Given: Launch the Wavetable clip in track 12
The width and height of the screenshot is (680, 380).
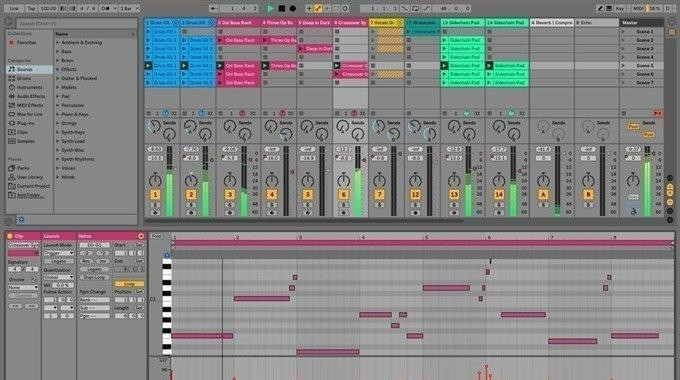Looking at the screenshot, I should (x=409, y=32).
